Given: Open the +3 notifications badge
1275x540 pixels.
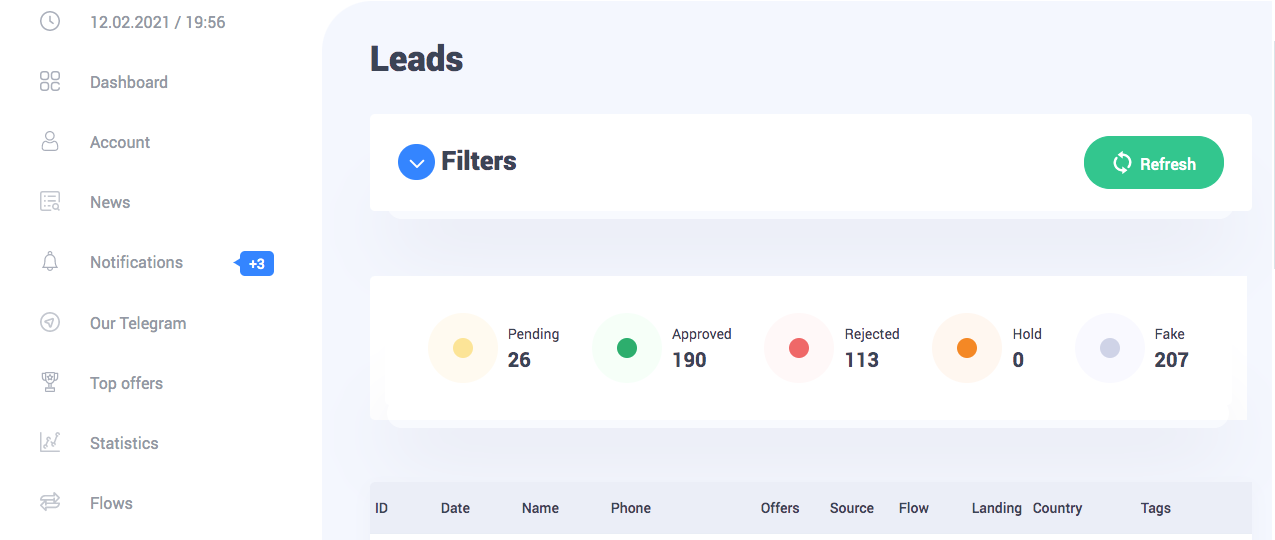Looking at the screenshot, I should click(x=256, y=264).
